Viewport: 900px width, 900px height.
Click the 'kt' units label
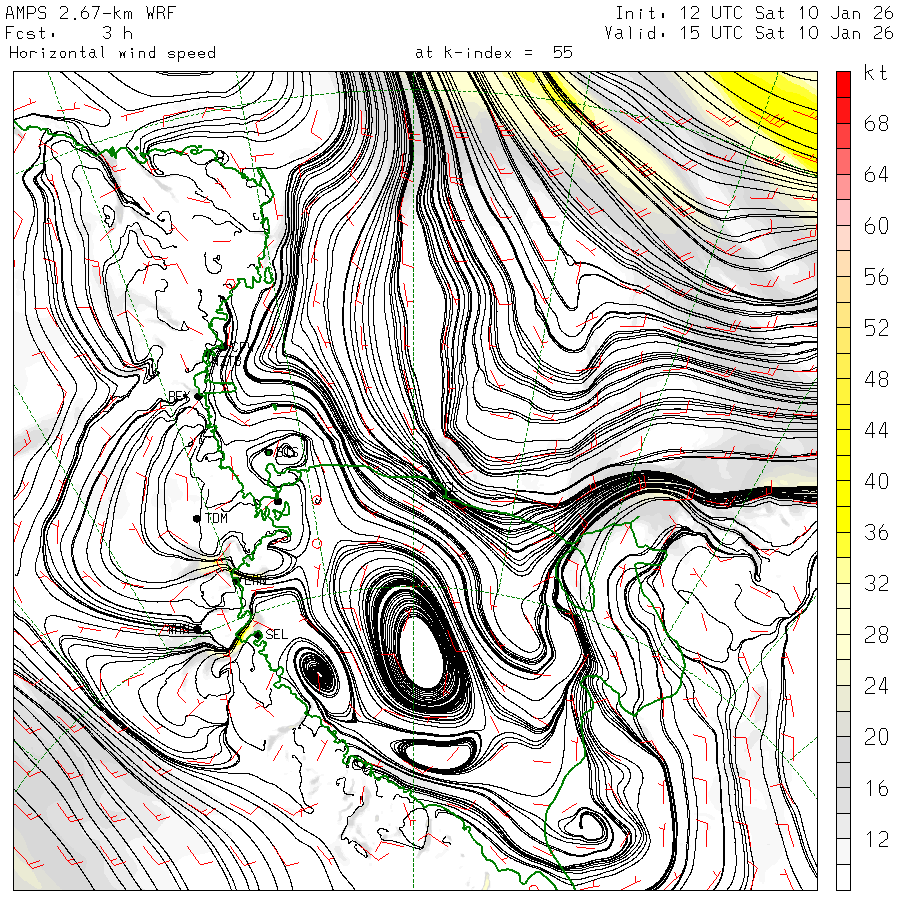click(x=876, y=74)
